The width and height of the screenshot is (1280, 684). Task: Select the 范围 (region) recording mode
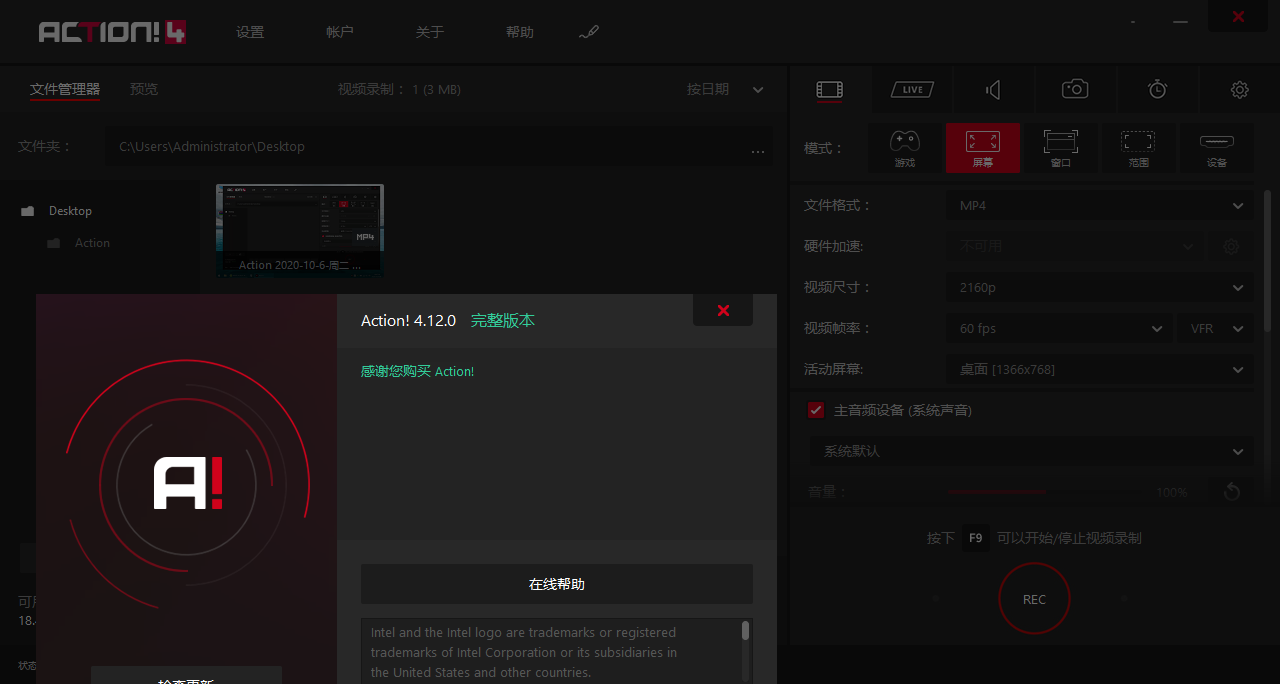[x=1139, y=147]
